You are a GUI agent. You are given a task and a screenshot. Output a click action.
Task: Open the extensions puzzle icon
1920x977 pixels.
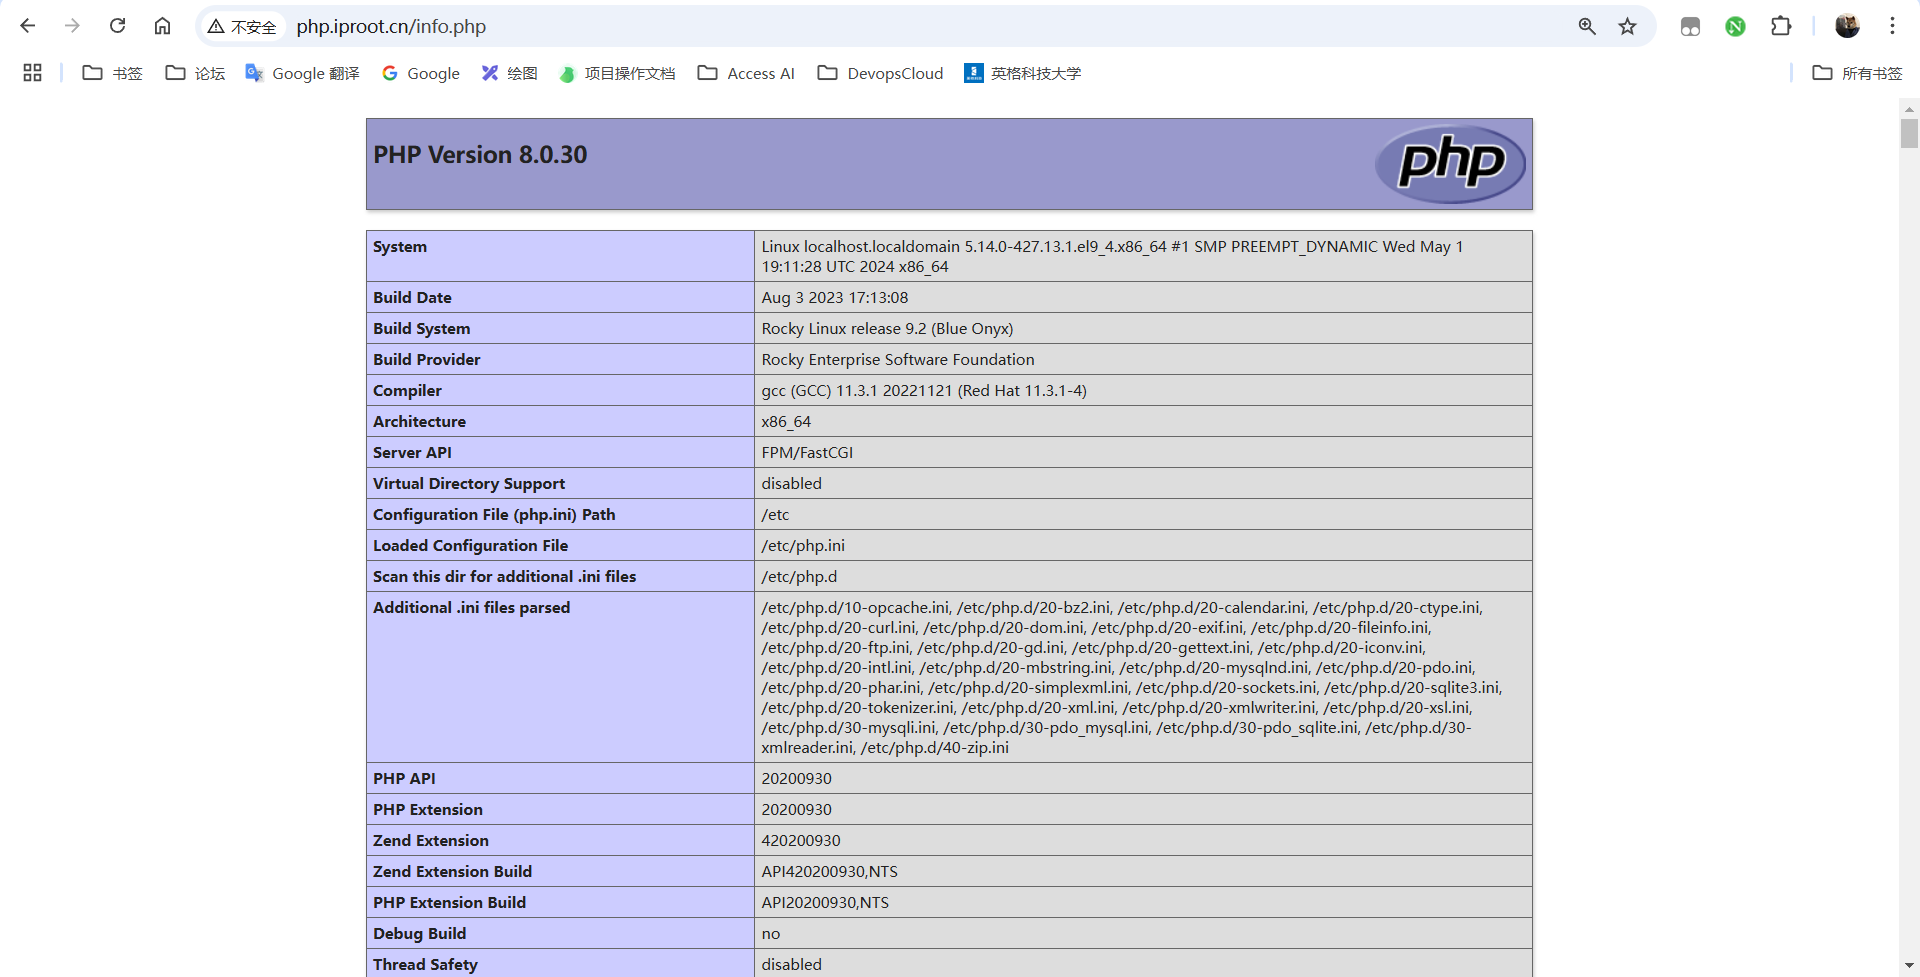pyautogui.click(x=1781, y=26)
